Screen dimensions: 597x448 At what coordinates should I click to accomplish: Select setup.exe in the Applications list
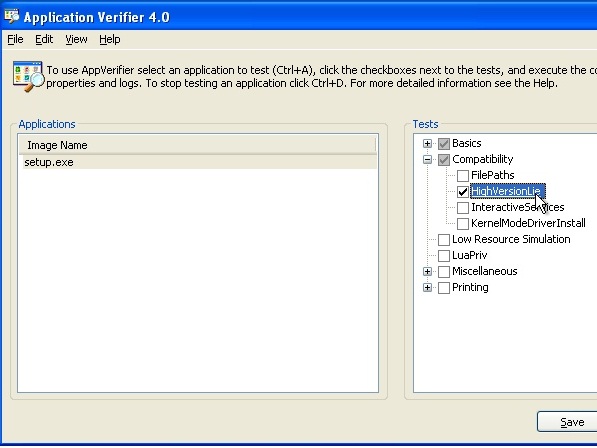click(198, 162)
